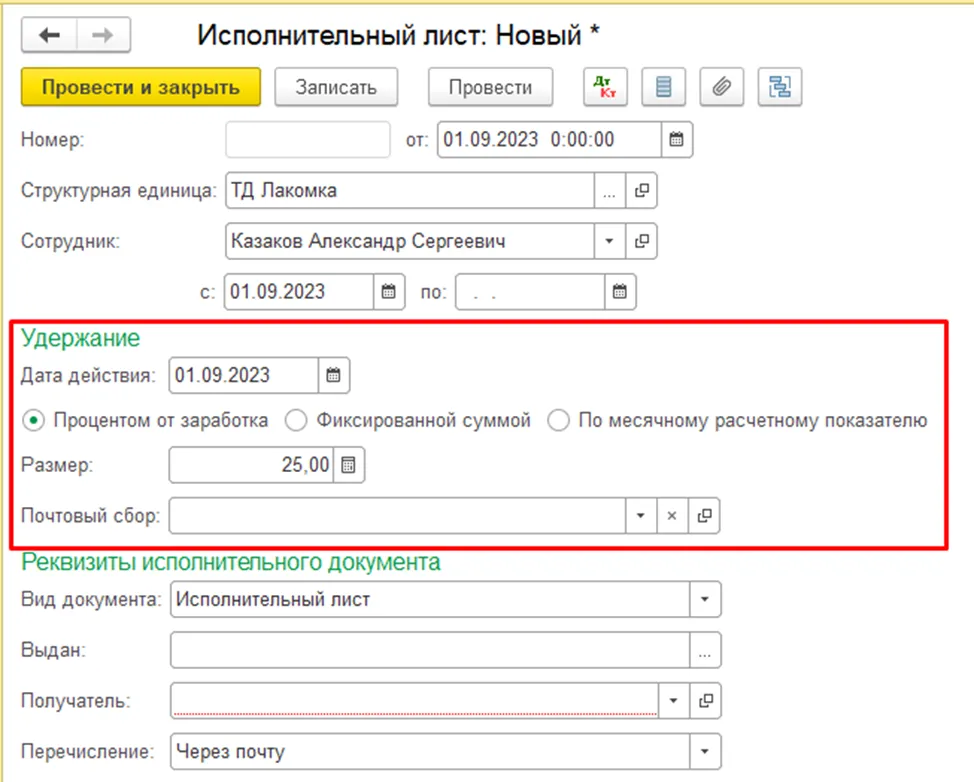
Task: Click the Вид документа field Исполнительный лист
Action: pyautogui.click(x=430, y=599)
